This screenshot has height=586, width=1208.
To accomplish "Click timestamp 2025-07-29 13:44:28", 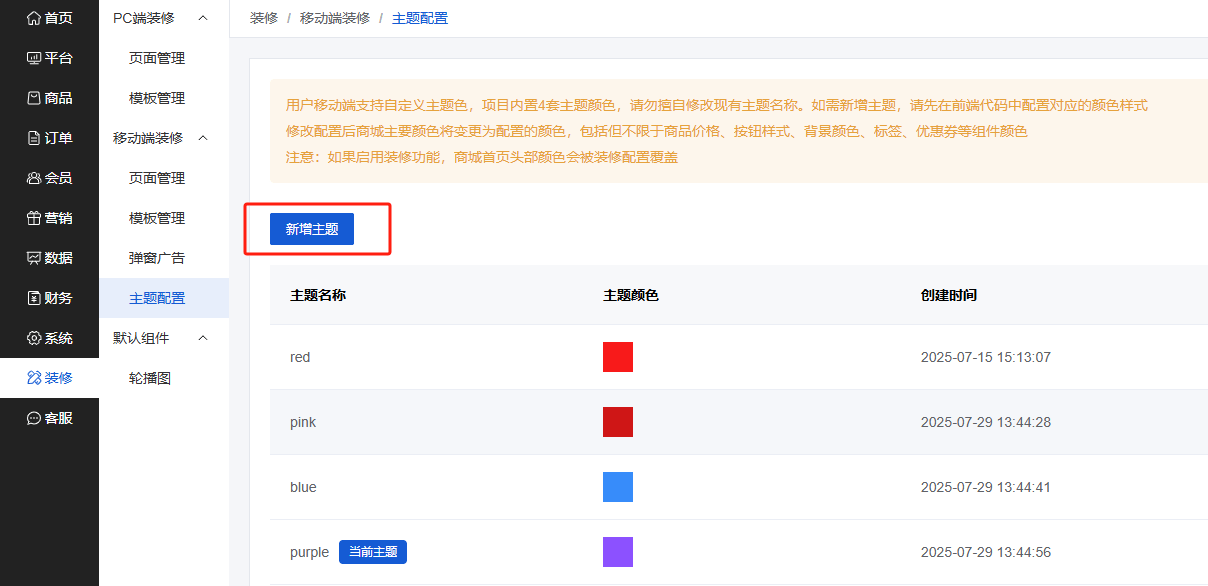I will coord(986,422).
